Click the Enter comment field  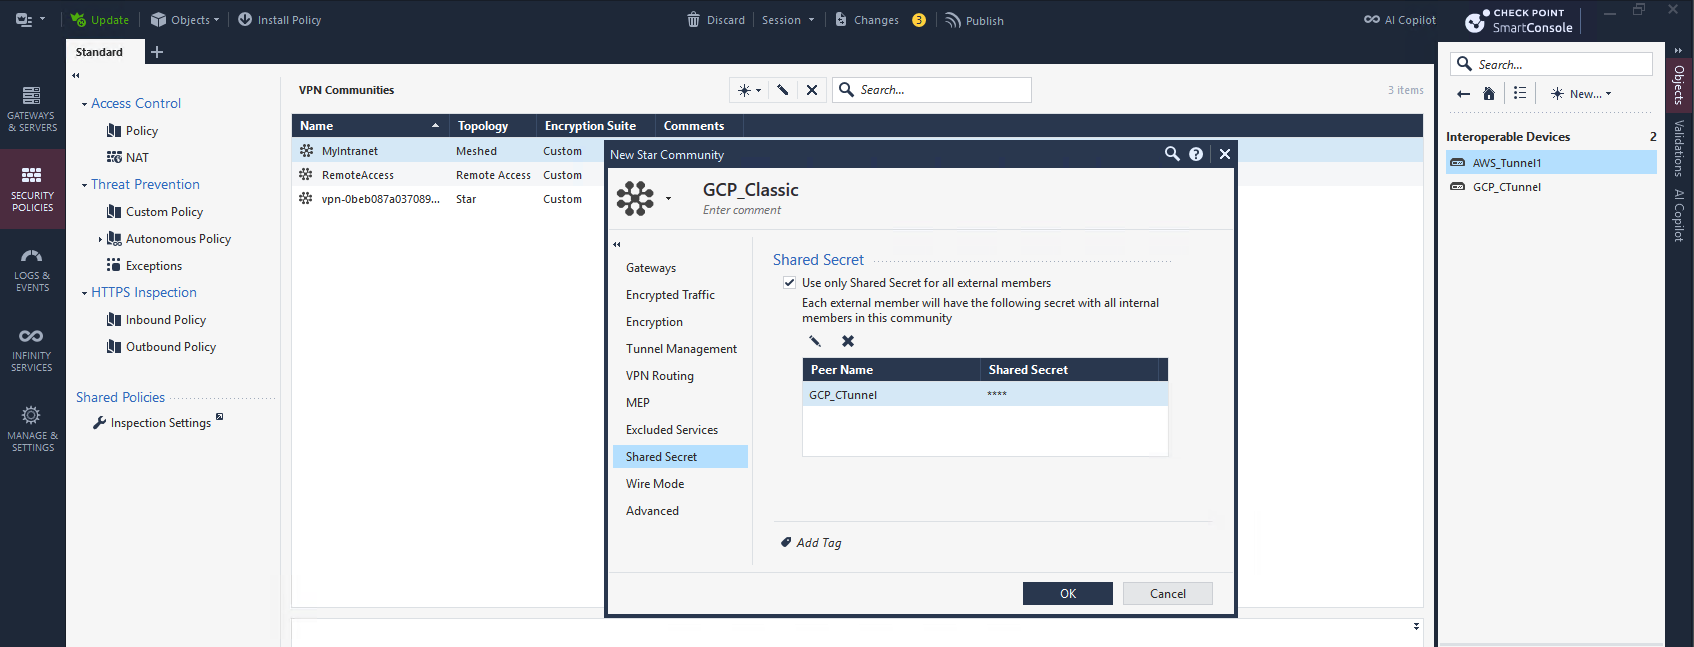tap(742, 210)
